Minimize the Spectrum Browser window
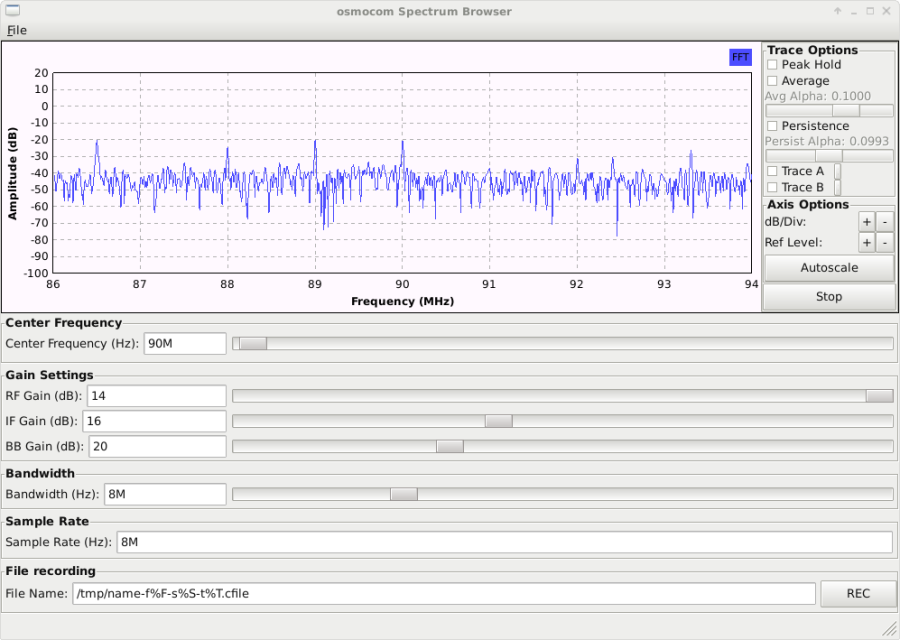Image resolution: width=900 pixels, height=640 pixels. (x=854, y=11)
